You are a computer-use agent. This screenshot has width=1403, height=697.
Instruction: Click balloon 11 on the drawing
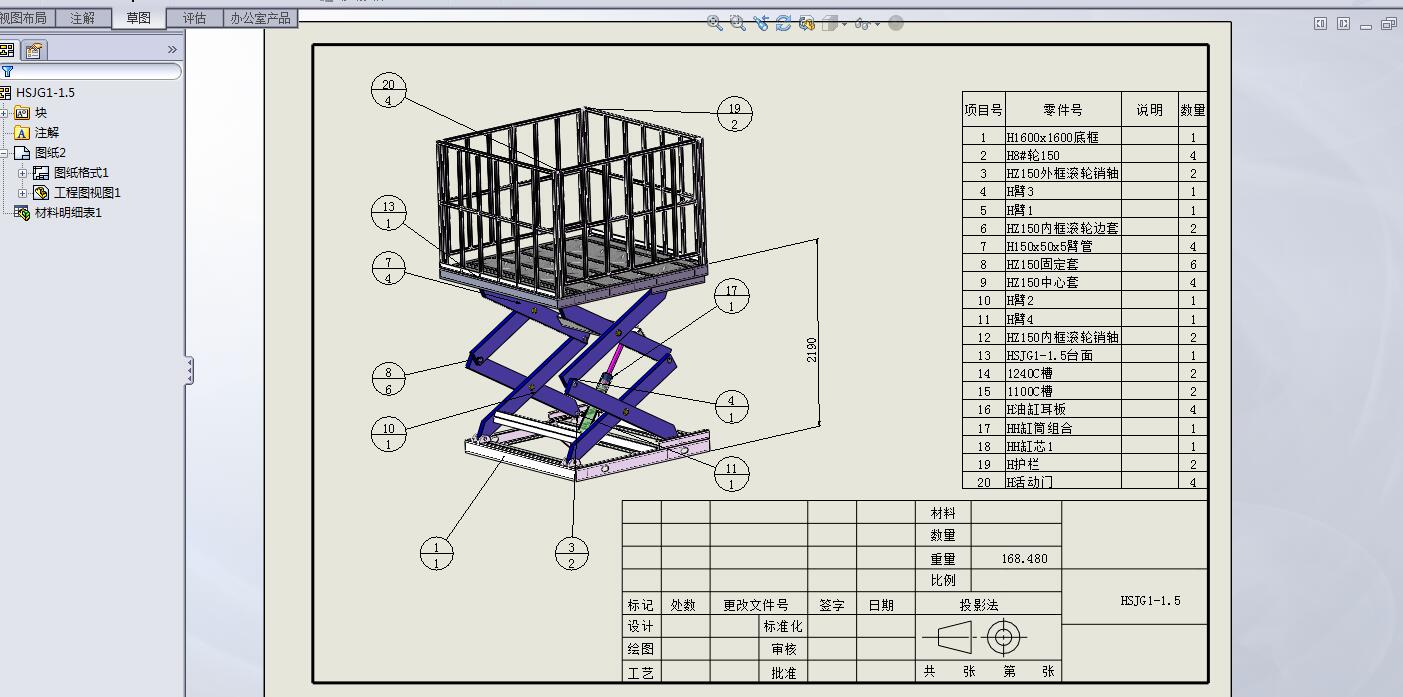[x=731, y=475]
